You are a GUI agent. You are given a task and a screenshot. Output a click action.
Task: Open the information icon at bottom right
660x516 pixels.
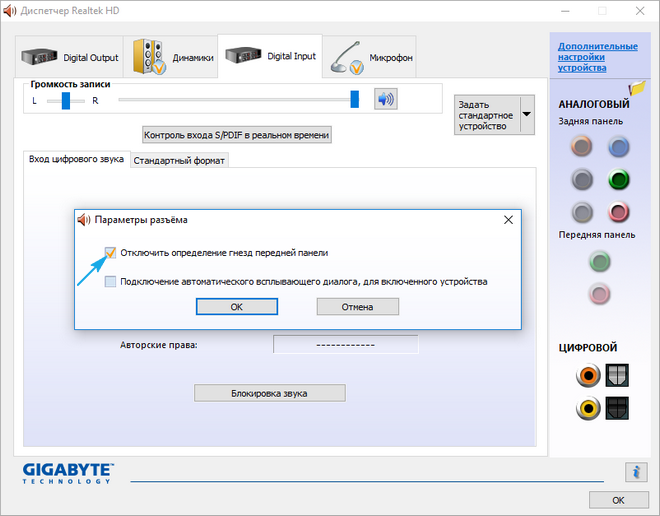tap(635, 472)
